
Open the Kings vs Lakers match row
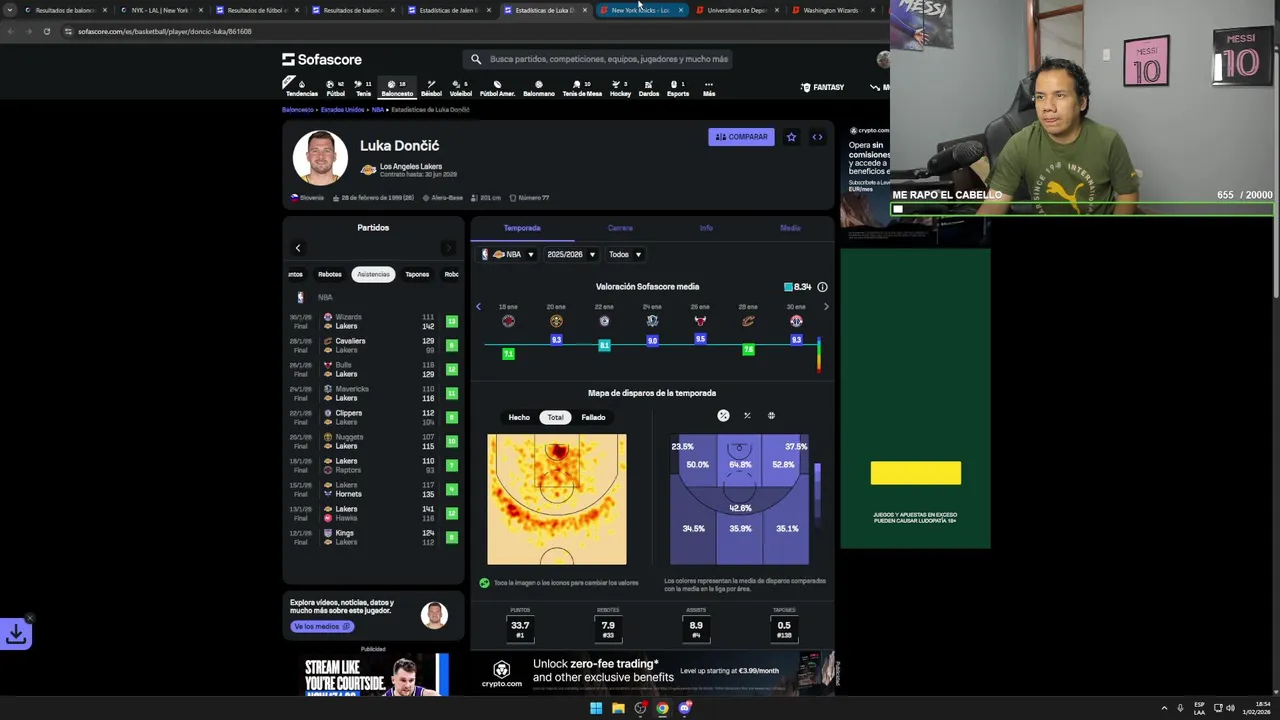coord(373,537)
